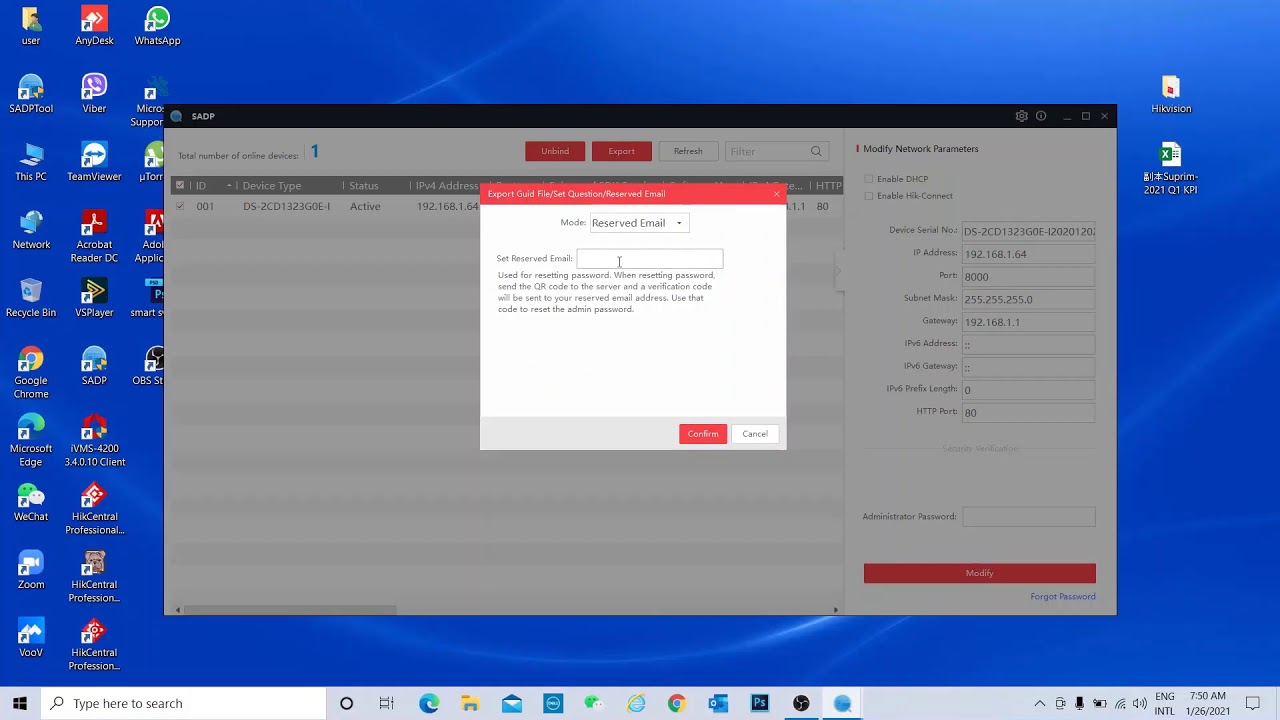Enable DHCP checkbox

point(868,179)
